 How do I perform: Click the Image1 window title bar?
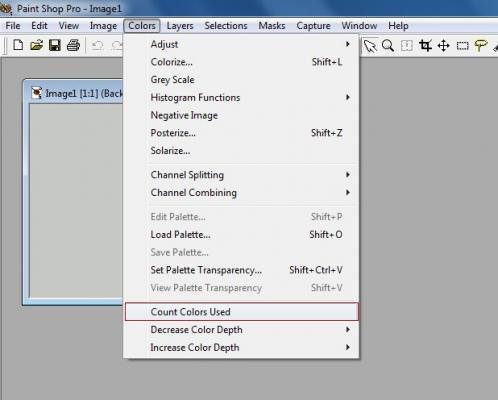pyautogui.click(x=74, y=93)
